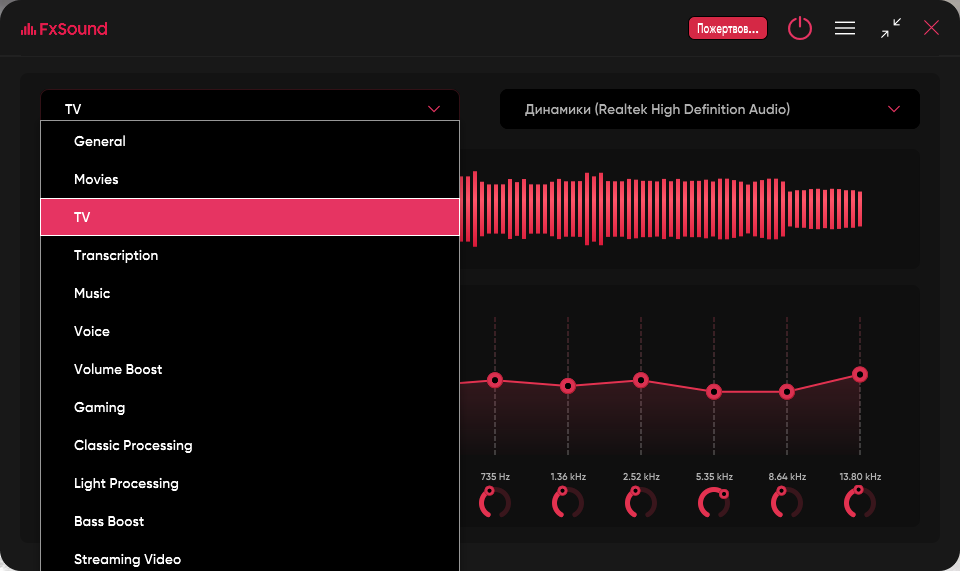Viewport: 960px width, 571px height.
Task: Switch to mini mode with arrows icon
Action: [x=891, y=28]
